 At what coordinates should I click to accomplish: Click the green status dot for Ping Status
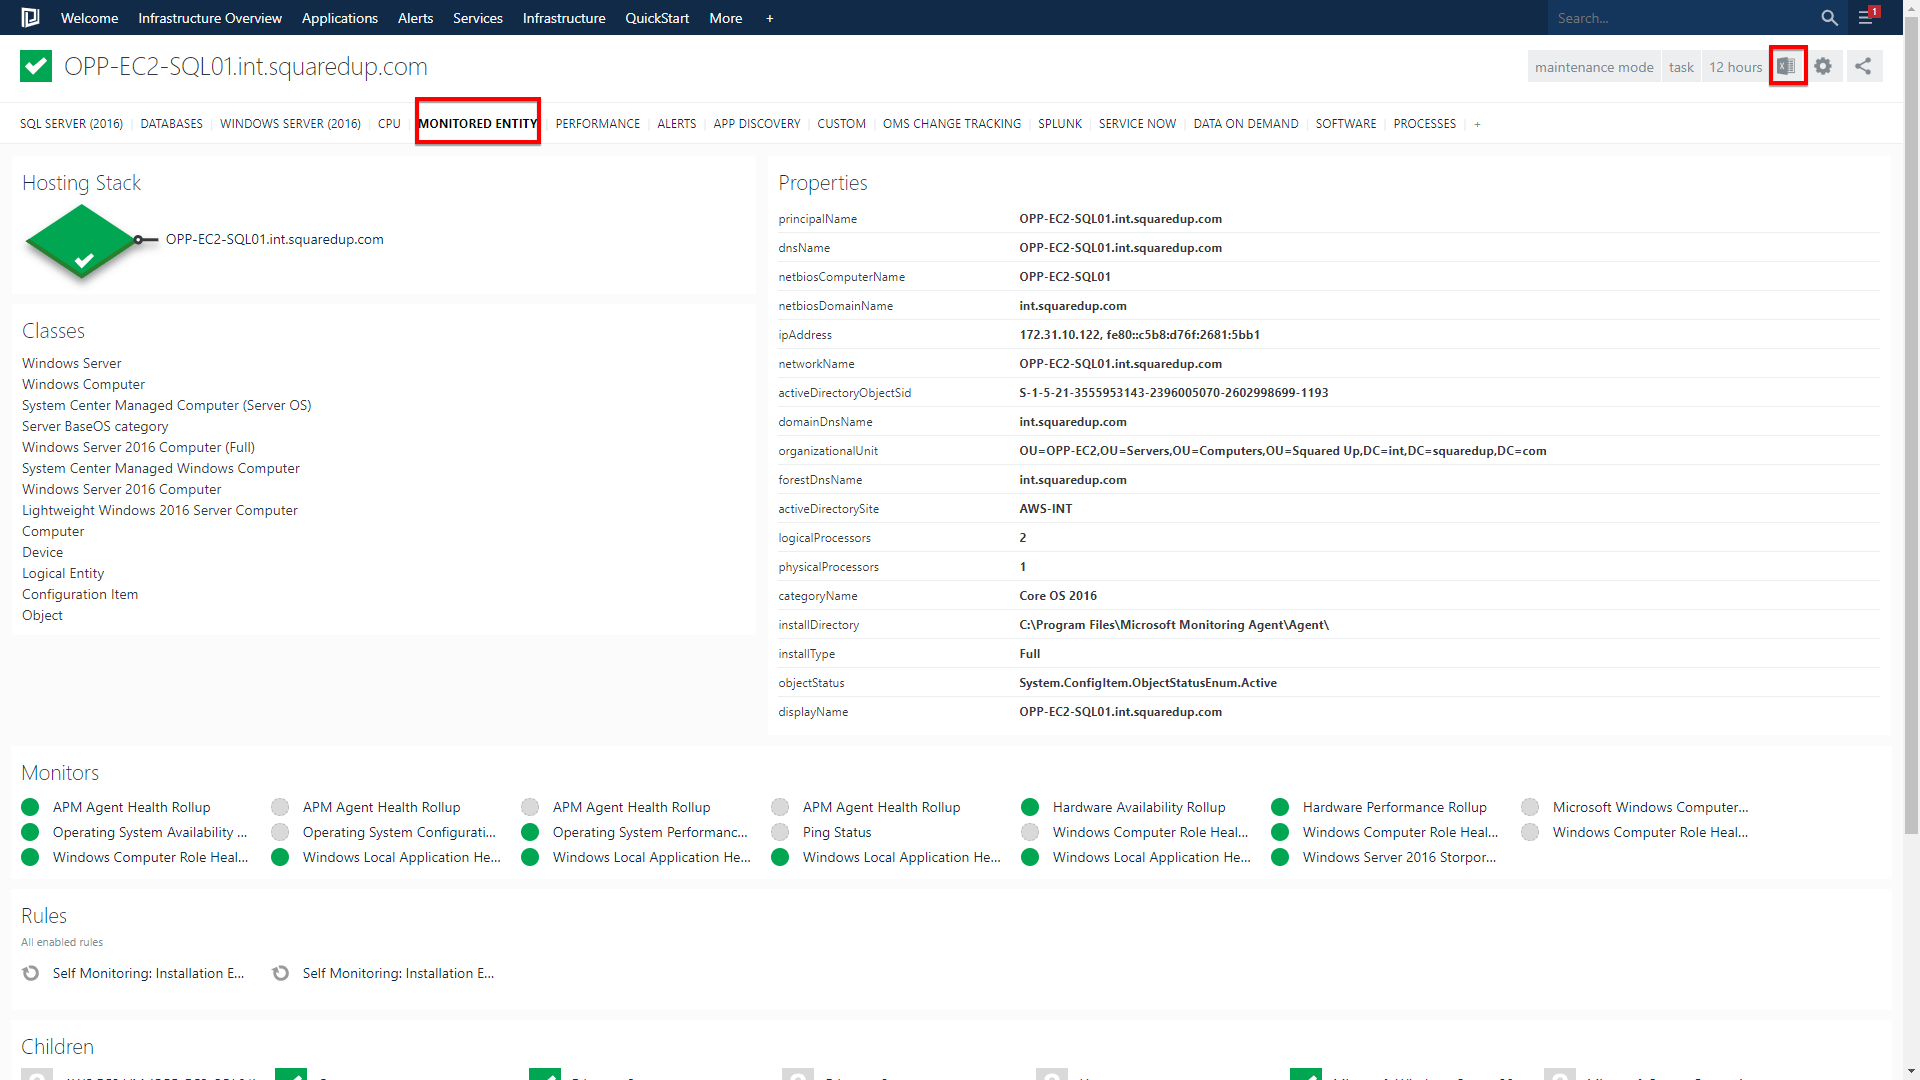(780, 832)
